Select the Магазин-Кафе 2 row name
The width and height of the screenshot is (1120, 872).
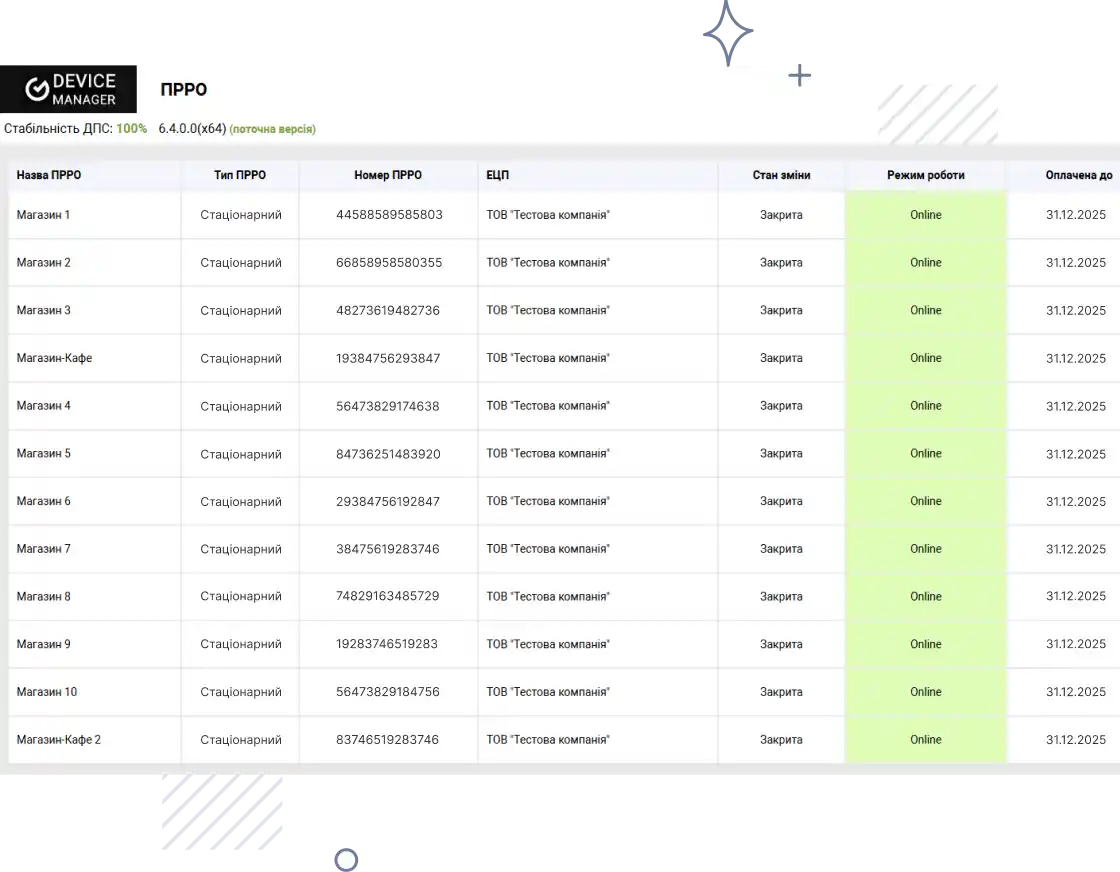pos(59,740)
